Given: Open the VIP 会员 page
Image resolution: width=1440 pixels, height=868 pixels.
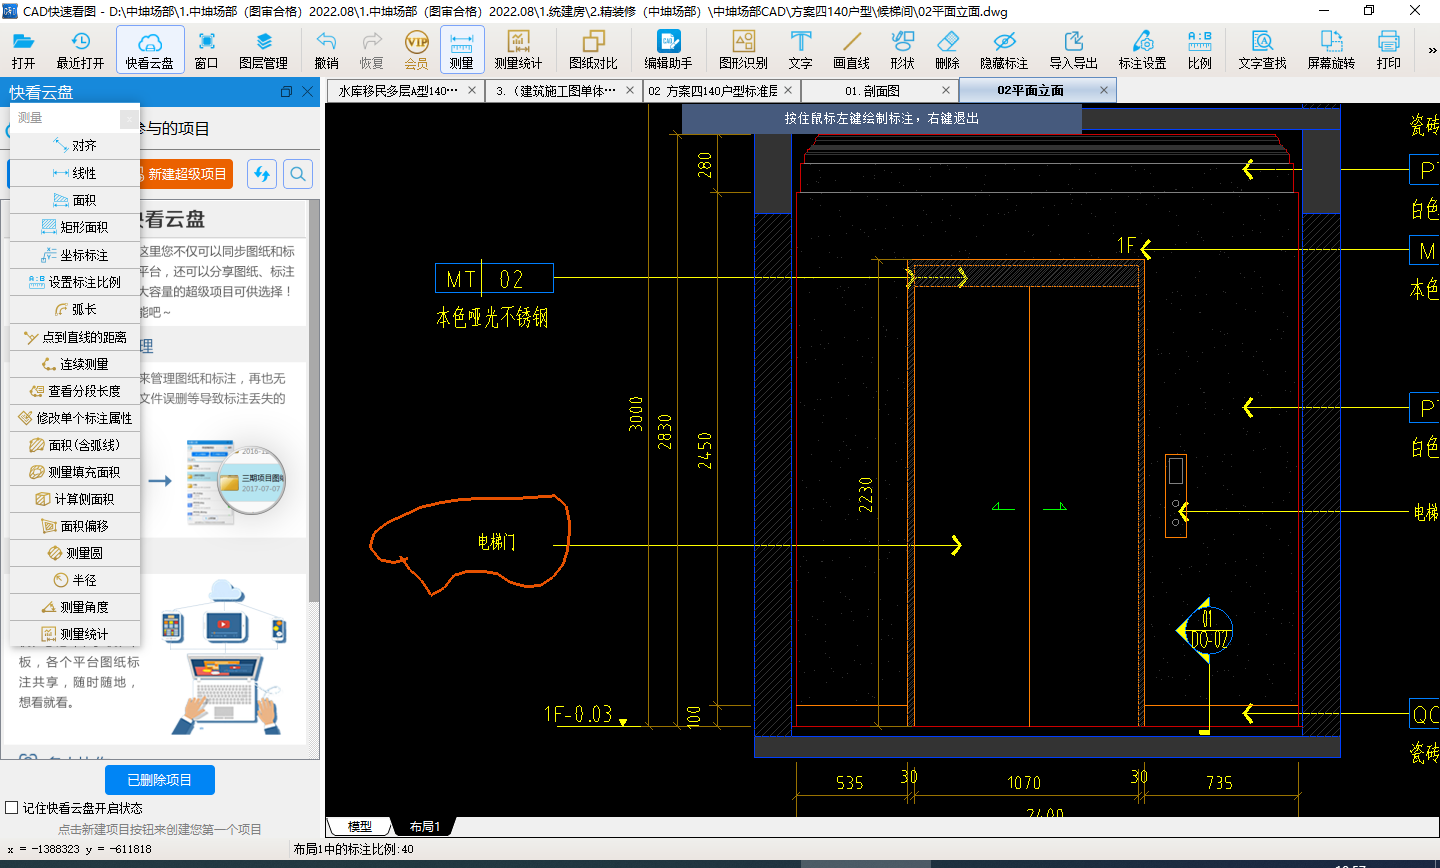Looking at the screenshot, I should (416, 50).
